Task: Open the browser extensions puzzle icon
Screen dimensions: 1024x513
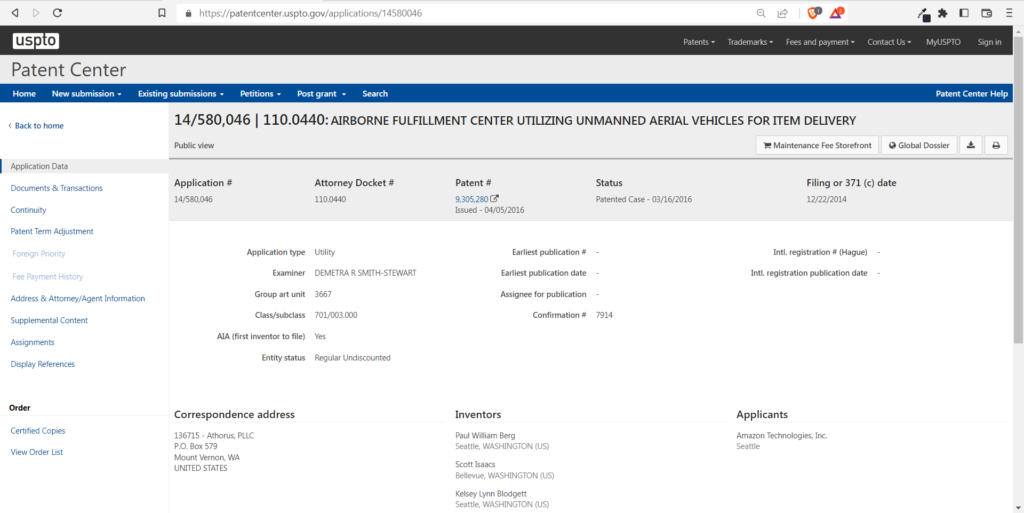Action: coord(941,13)
